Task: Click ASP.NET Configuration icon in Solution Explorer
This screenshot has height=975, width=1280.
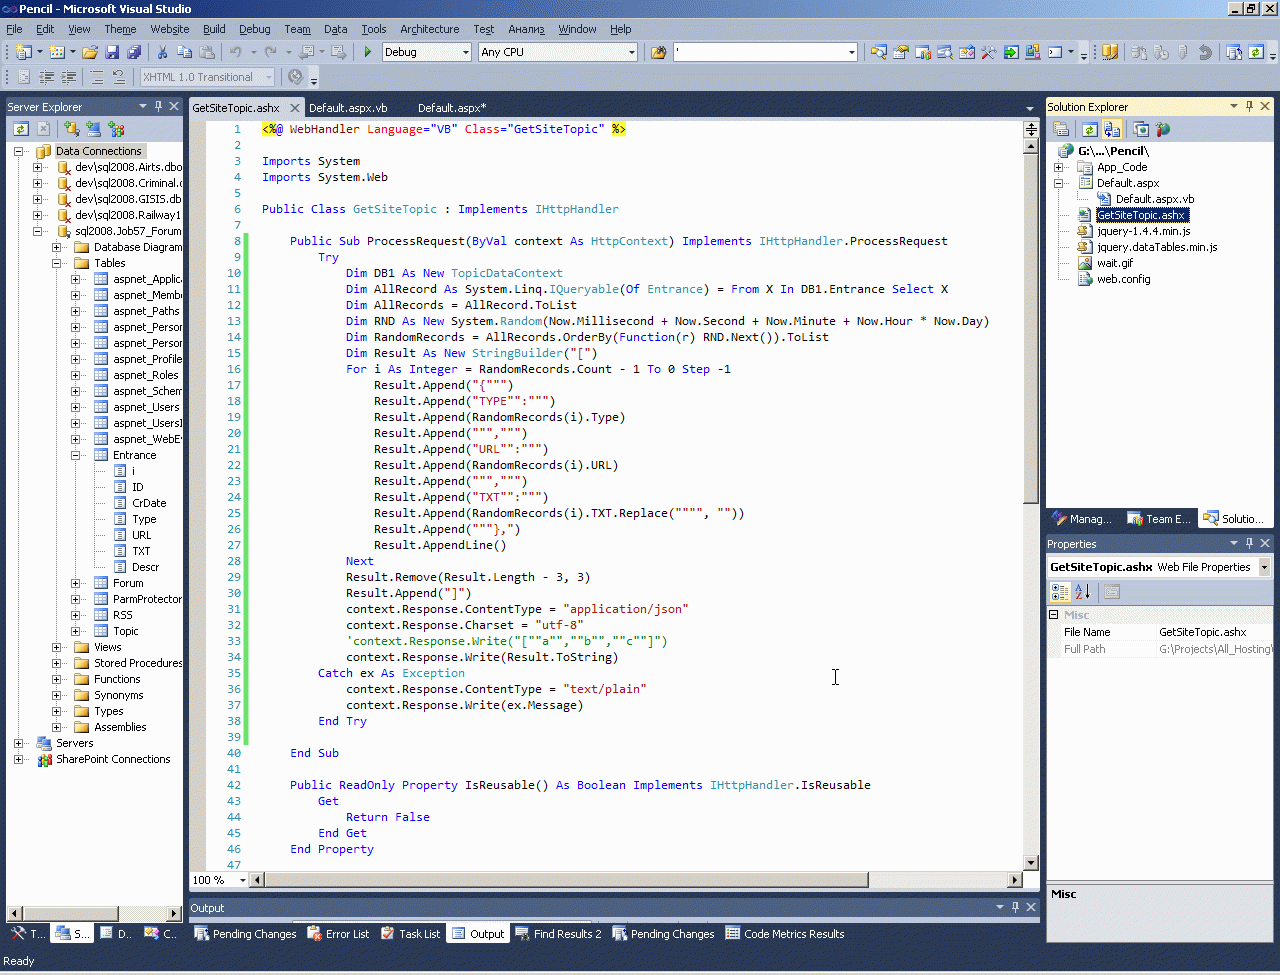Action: point(1163,130)
